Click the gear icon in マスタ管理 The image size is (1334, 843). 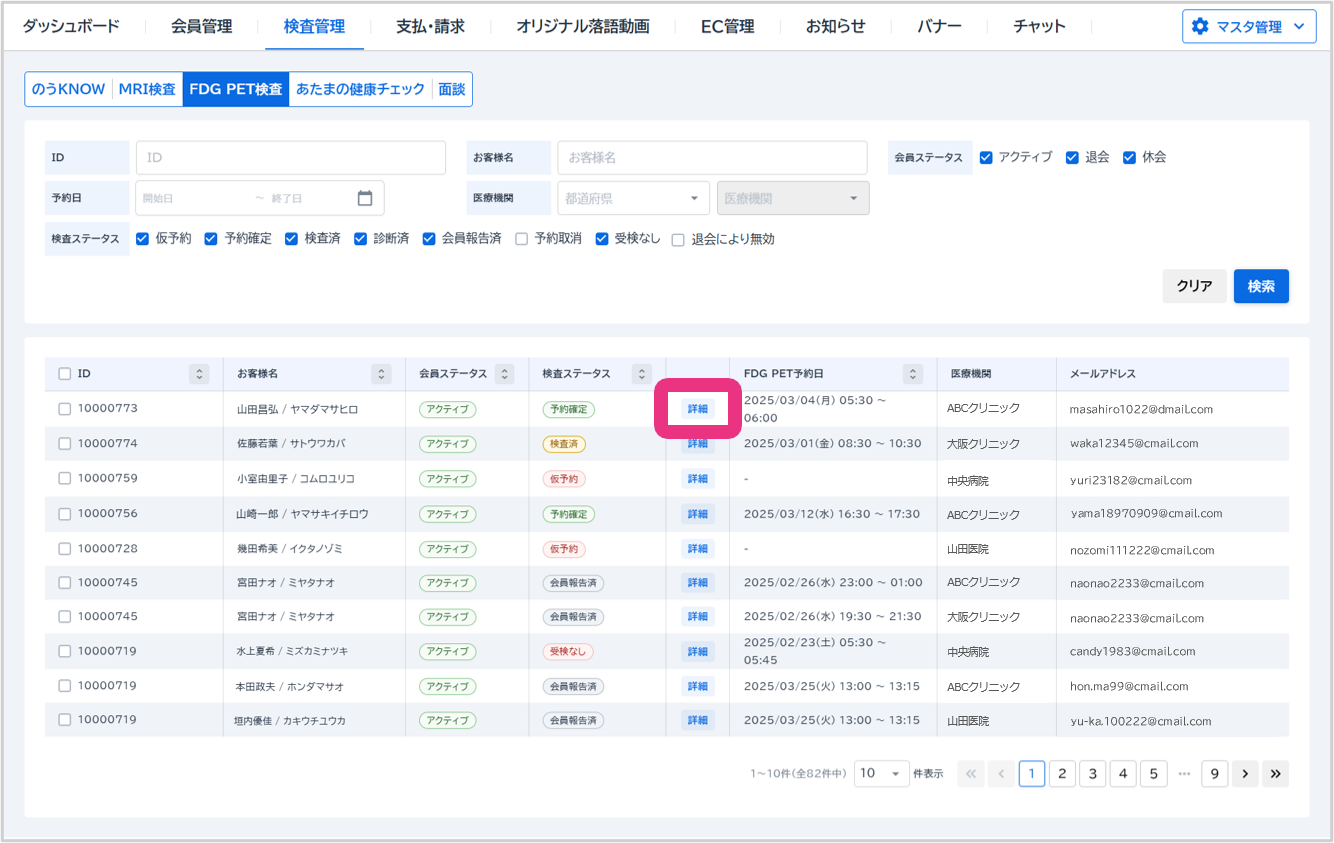pos(1200,27)
